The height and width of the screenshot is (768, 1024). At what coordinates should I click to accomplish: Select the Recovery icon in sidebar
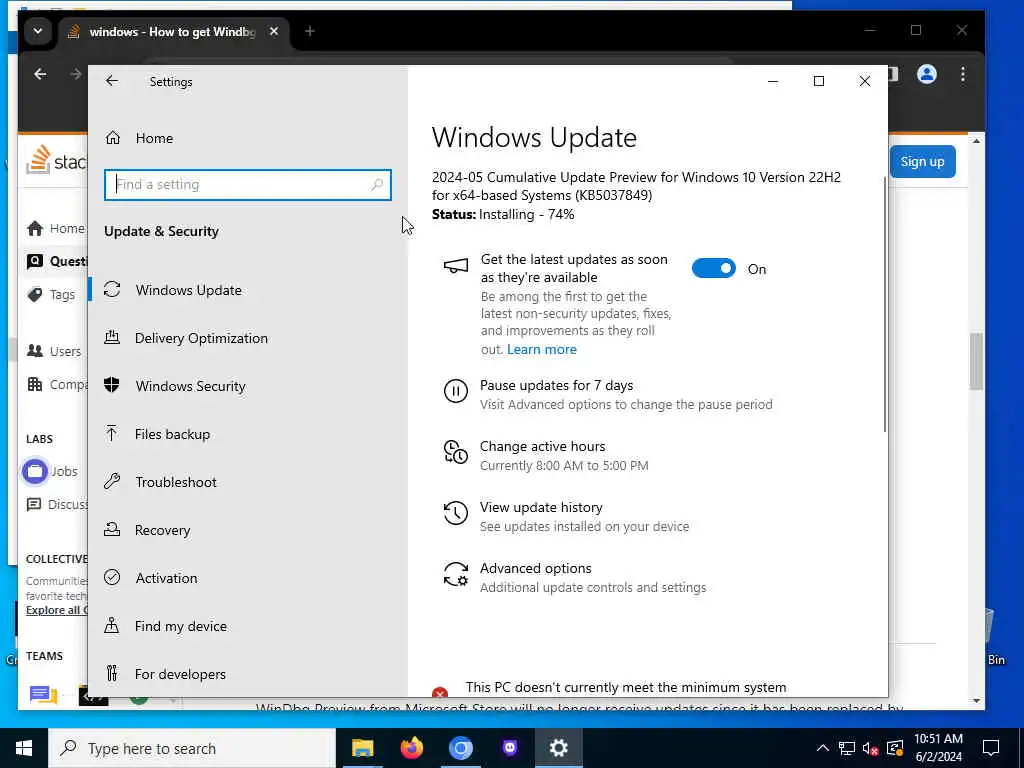[112, 530]
